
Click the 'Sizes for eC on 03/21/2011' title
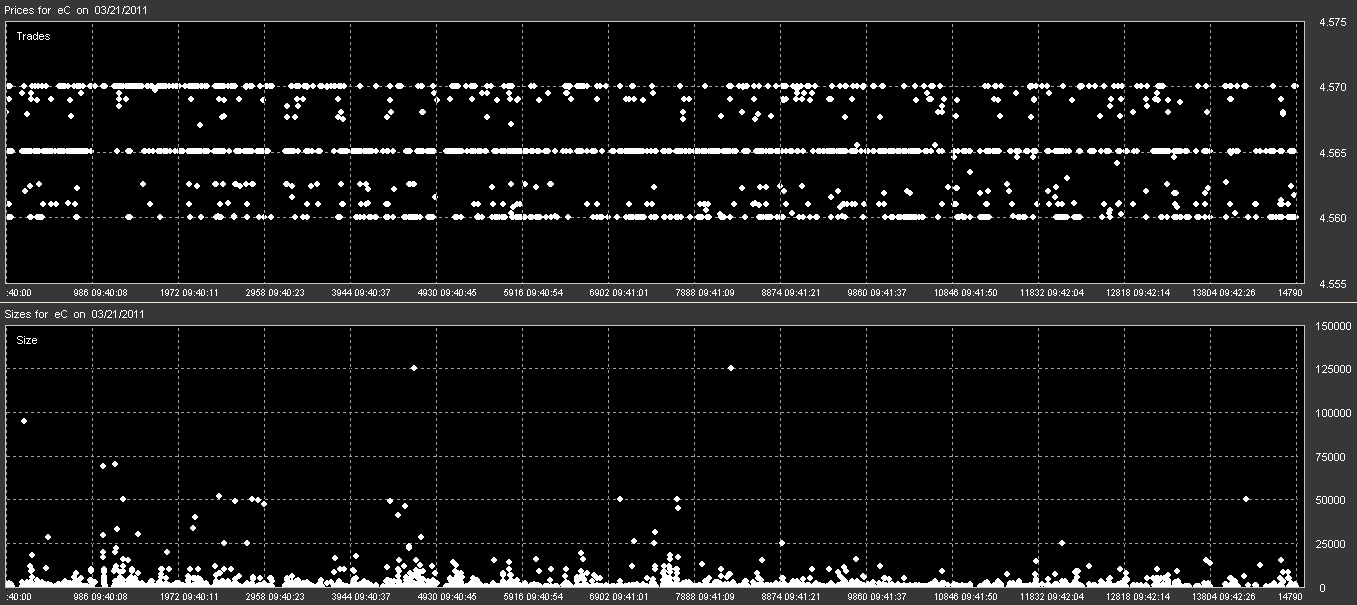tap(75, 313)
